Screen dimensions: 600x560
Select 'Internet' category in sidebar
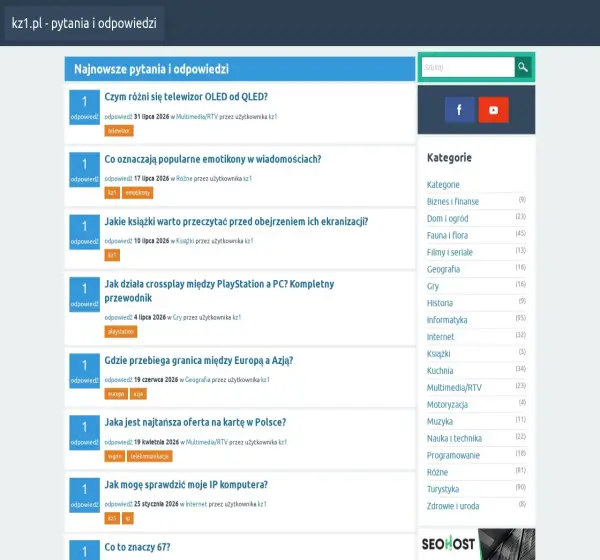[440, 337]
